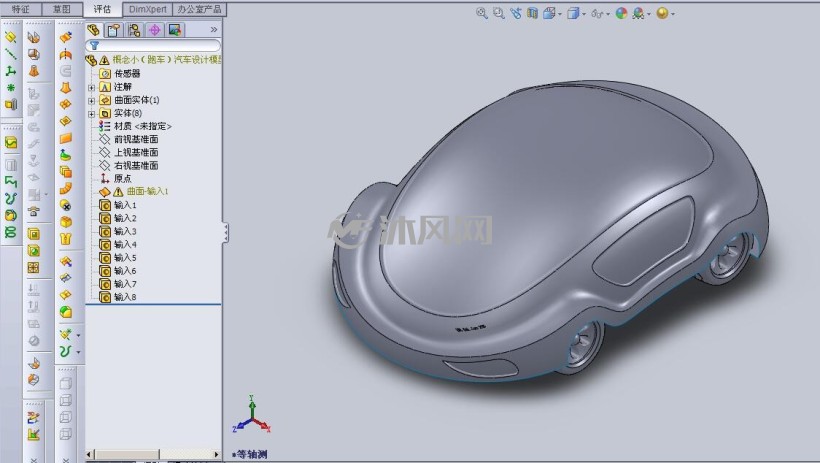The image size is (820, 463).
Task: Select the Zoom to Area tool
Action: click(x=499, y=14)
